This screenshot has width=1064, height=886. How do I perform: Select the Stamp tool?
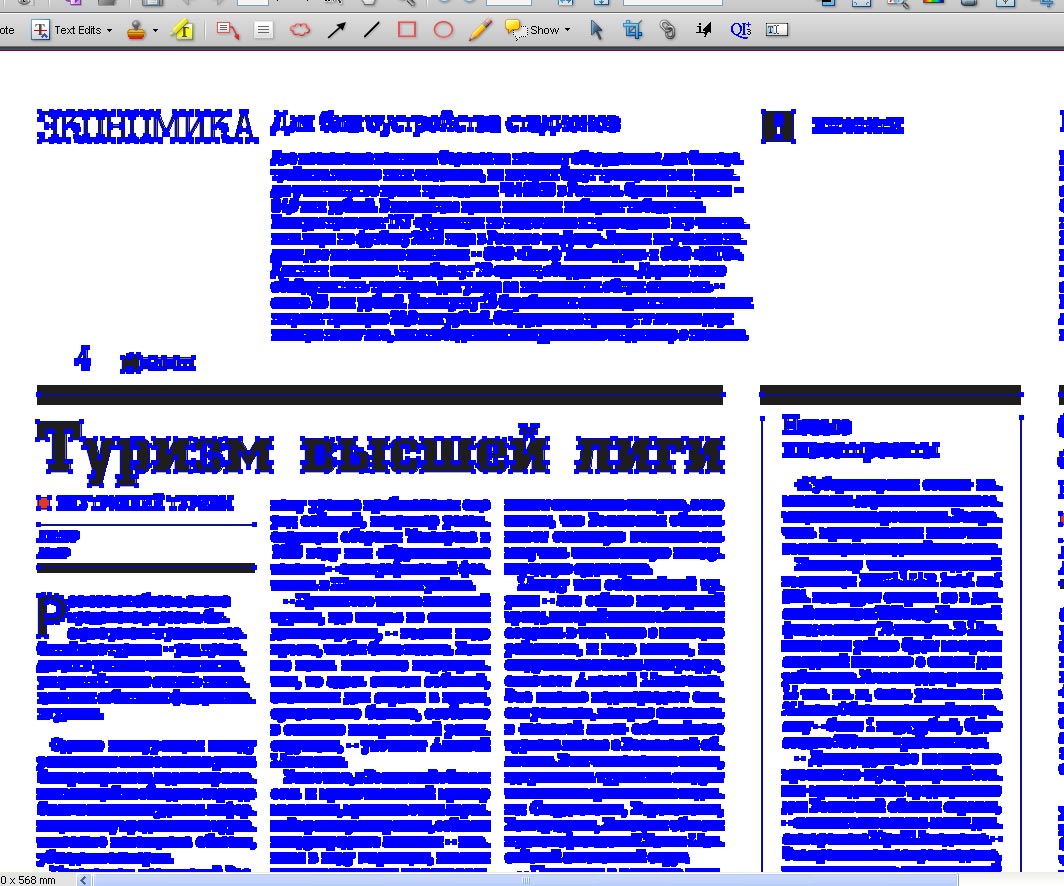tap(136, 30)
